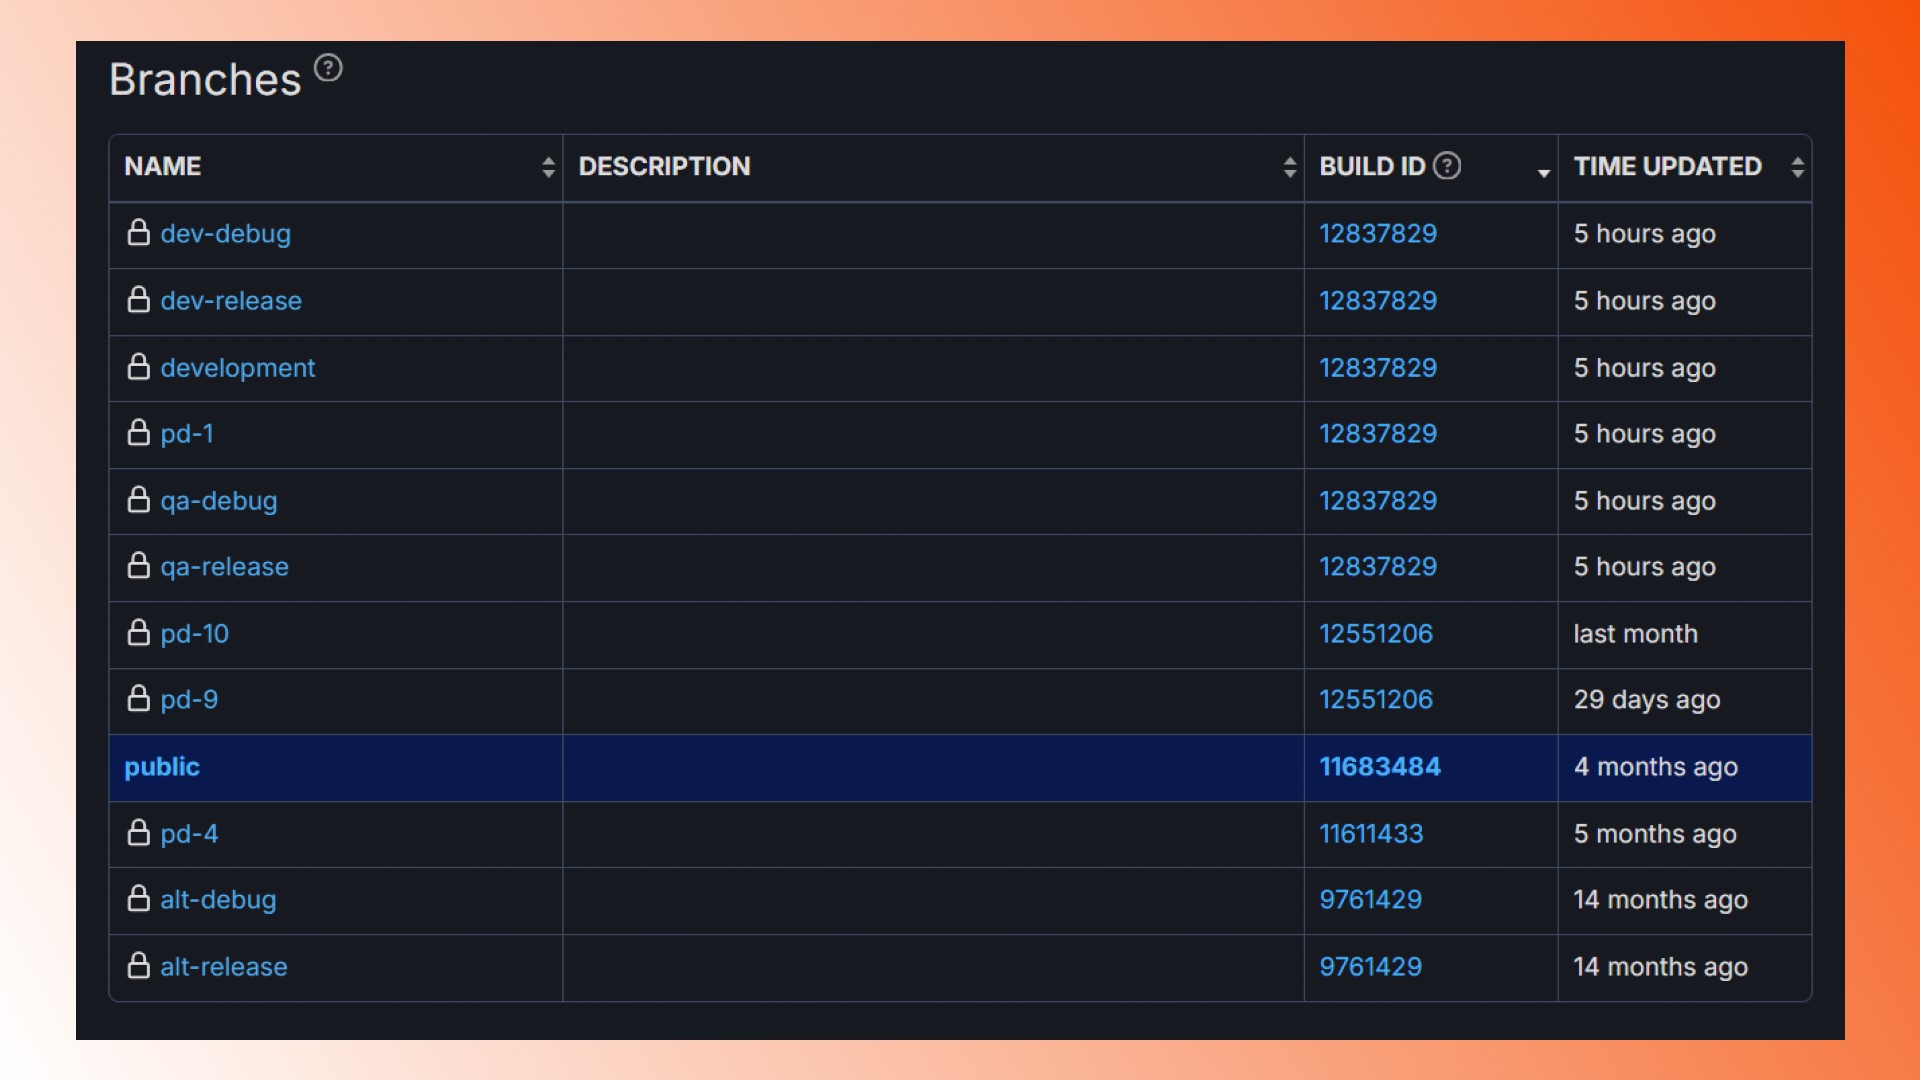Sort by TIME UPDATED column arrows
Screen dimensions: 1920x1080
point(1797,167)
